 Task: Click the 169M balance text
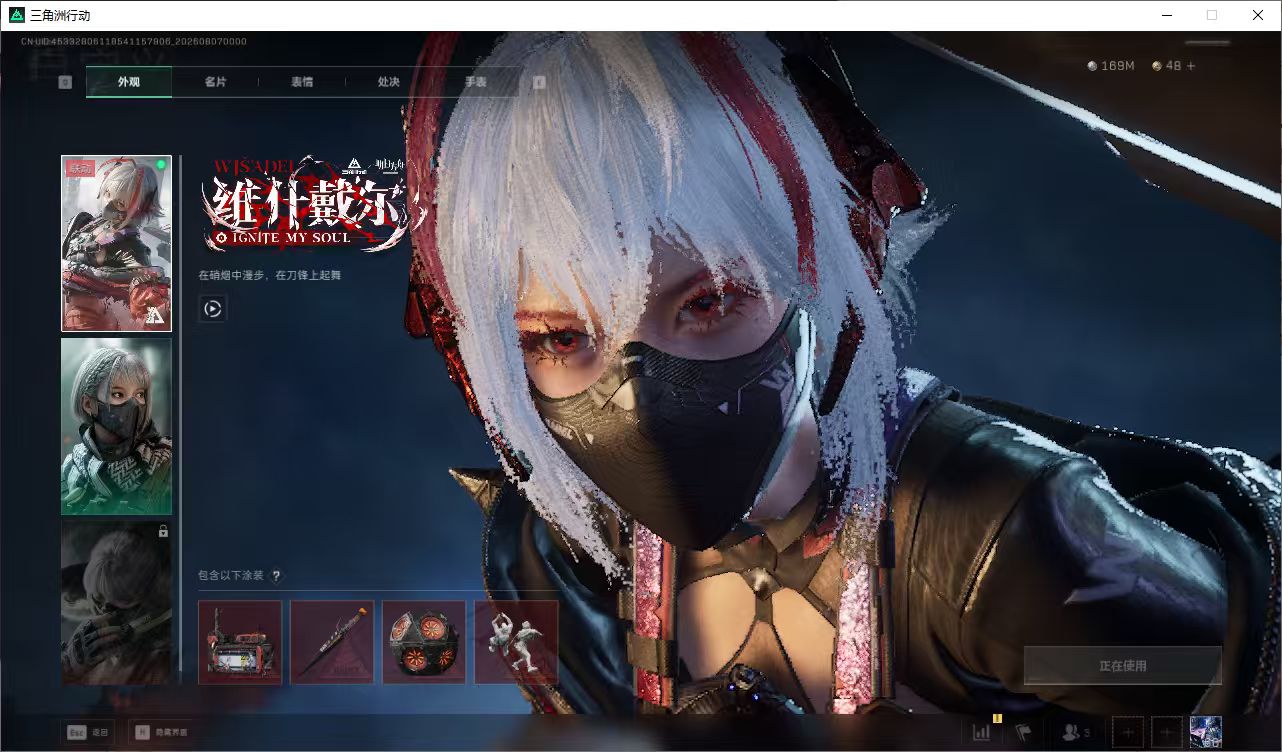click(1118, 66)
